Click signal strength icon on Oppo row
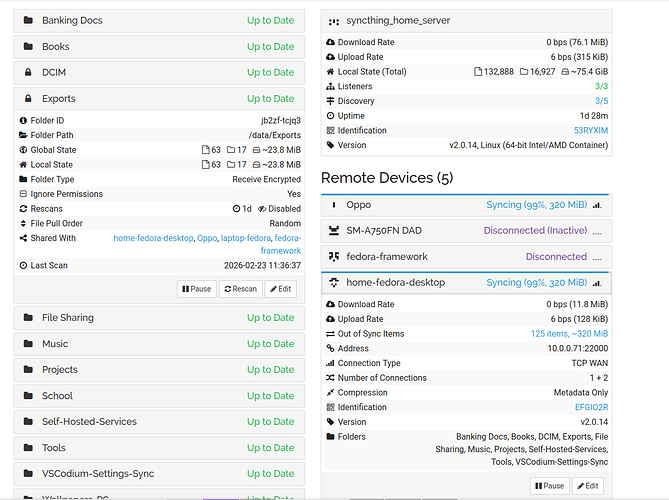Screen dimensions: 669x500 [x=597, y=205]
